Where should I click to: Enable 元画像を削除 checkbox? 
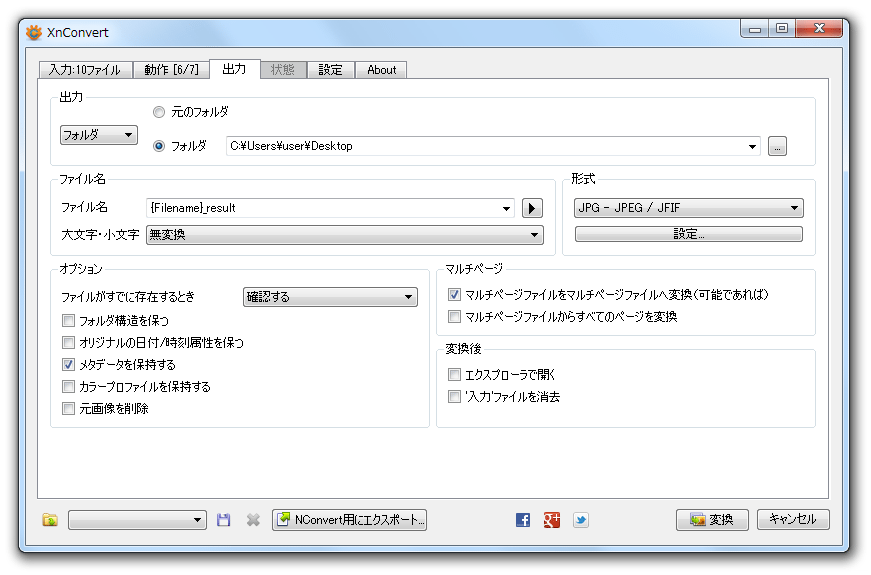click(68, 409)
